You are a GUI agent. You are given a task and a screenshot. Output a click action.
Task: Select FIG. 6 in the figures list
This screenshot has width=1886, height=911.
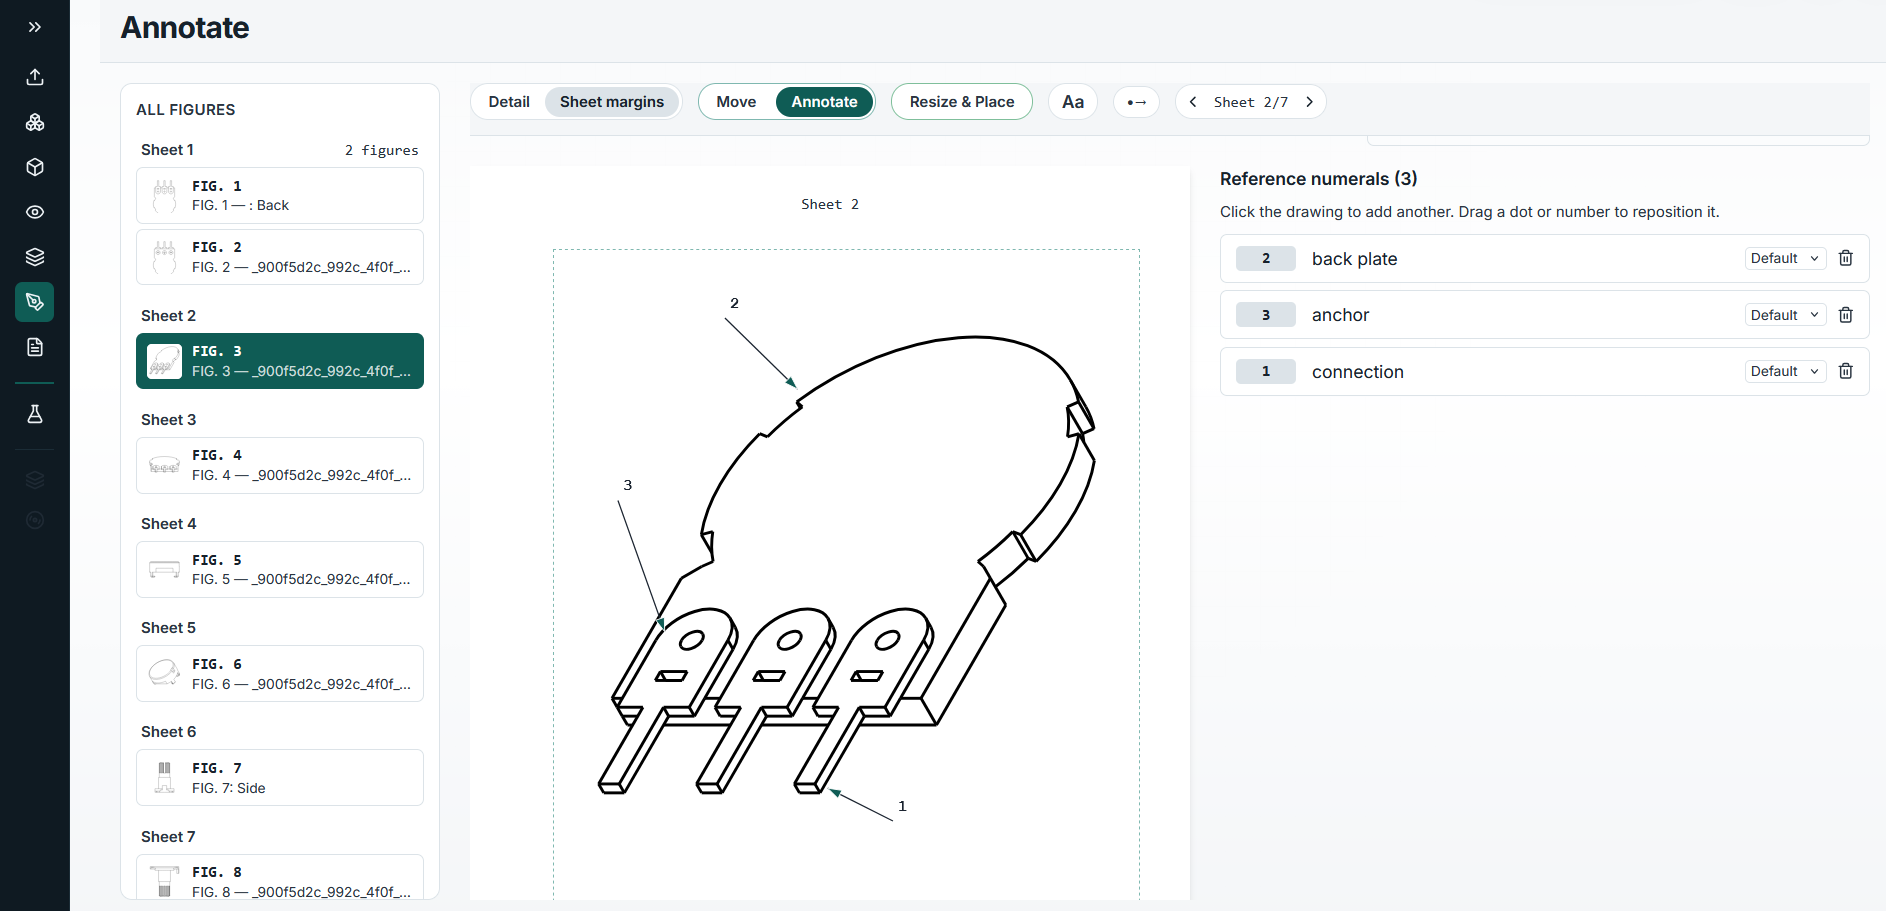(x=280, y=674)
